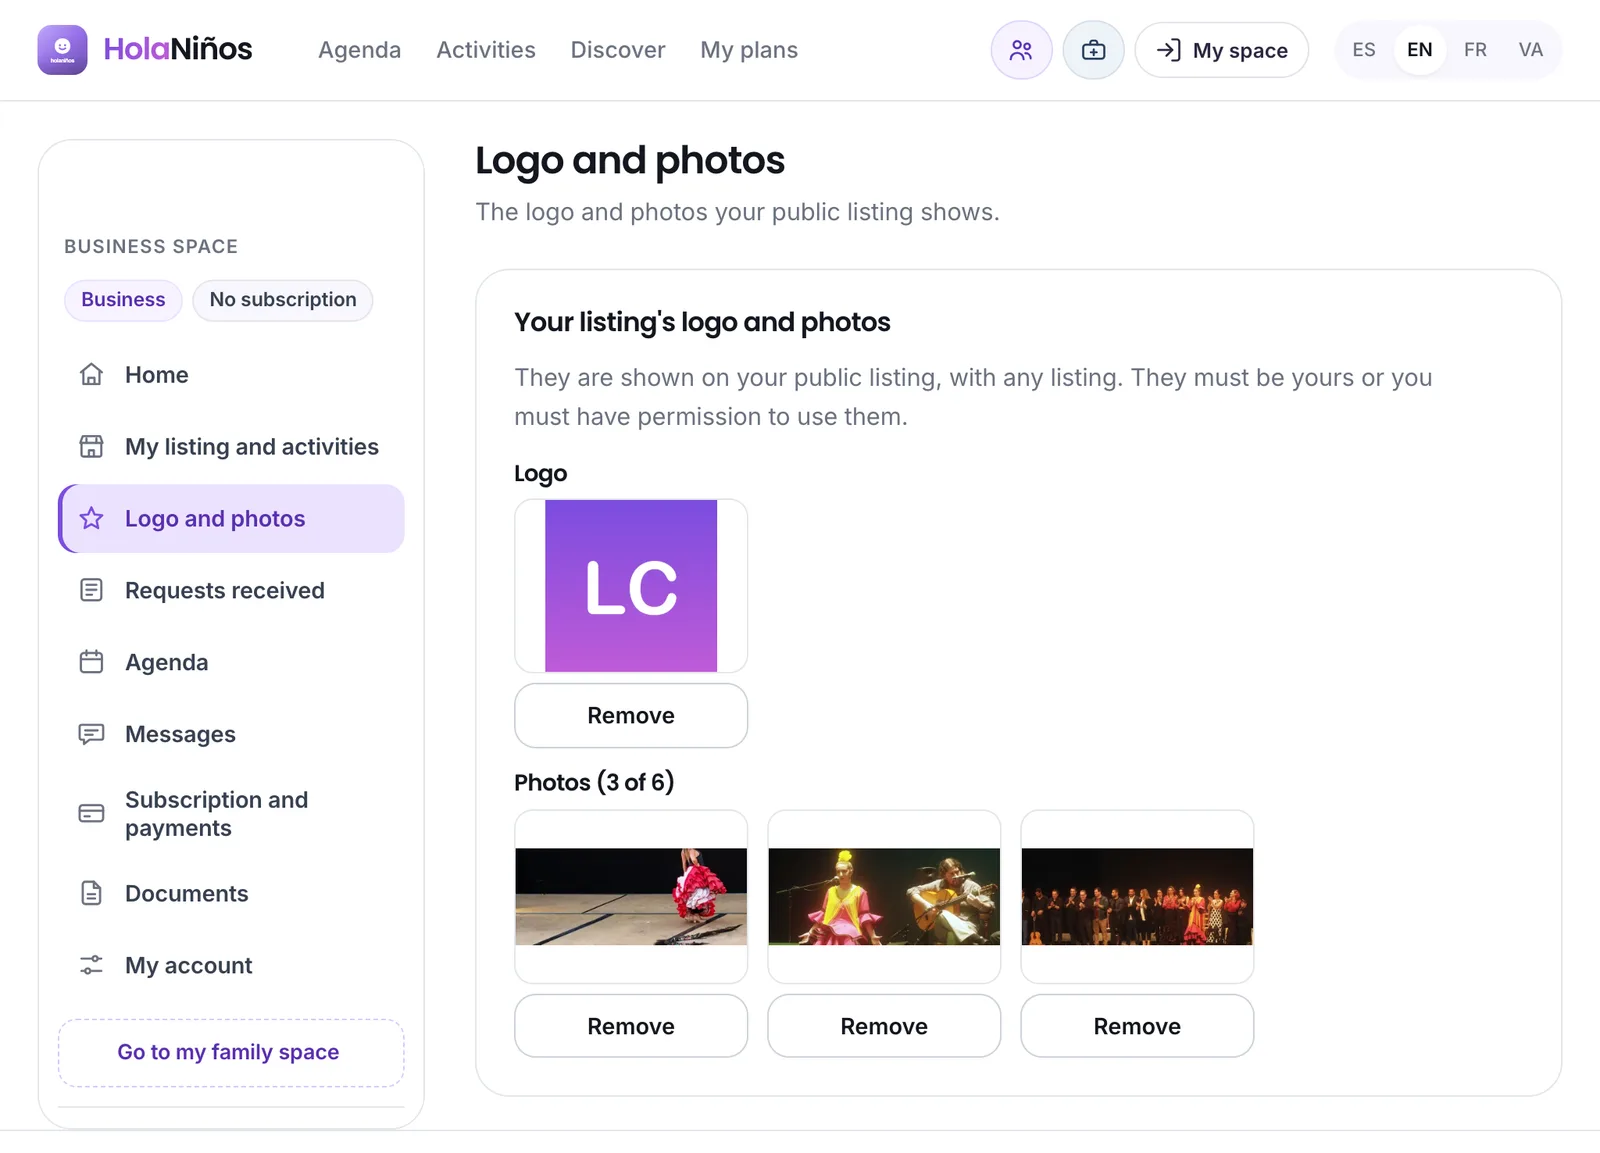The height and width of the screenshot is (1153, 1600).
Task: Open the business briefcase icon
Action: coord(1093,50)
